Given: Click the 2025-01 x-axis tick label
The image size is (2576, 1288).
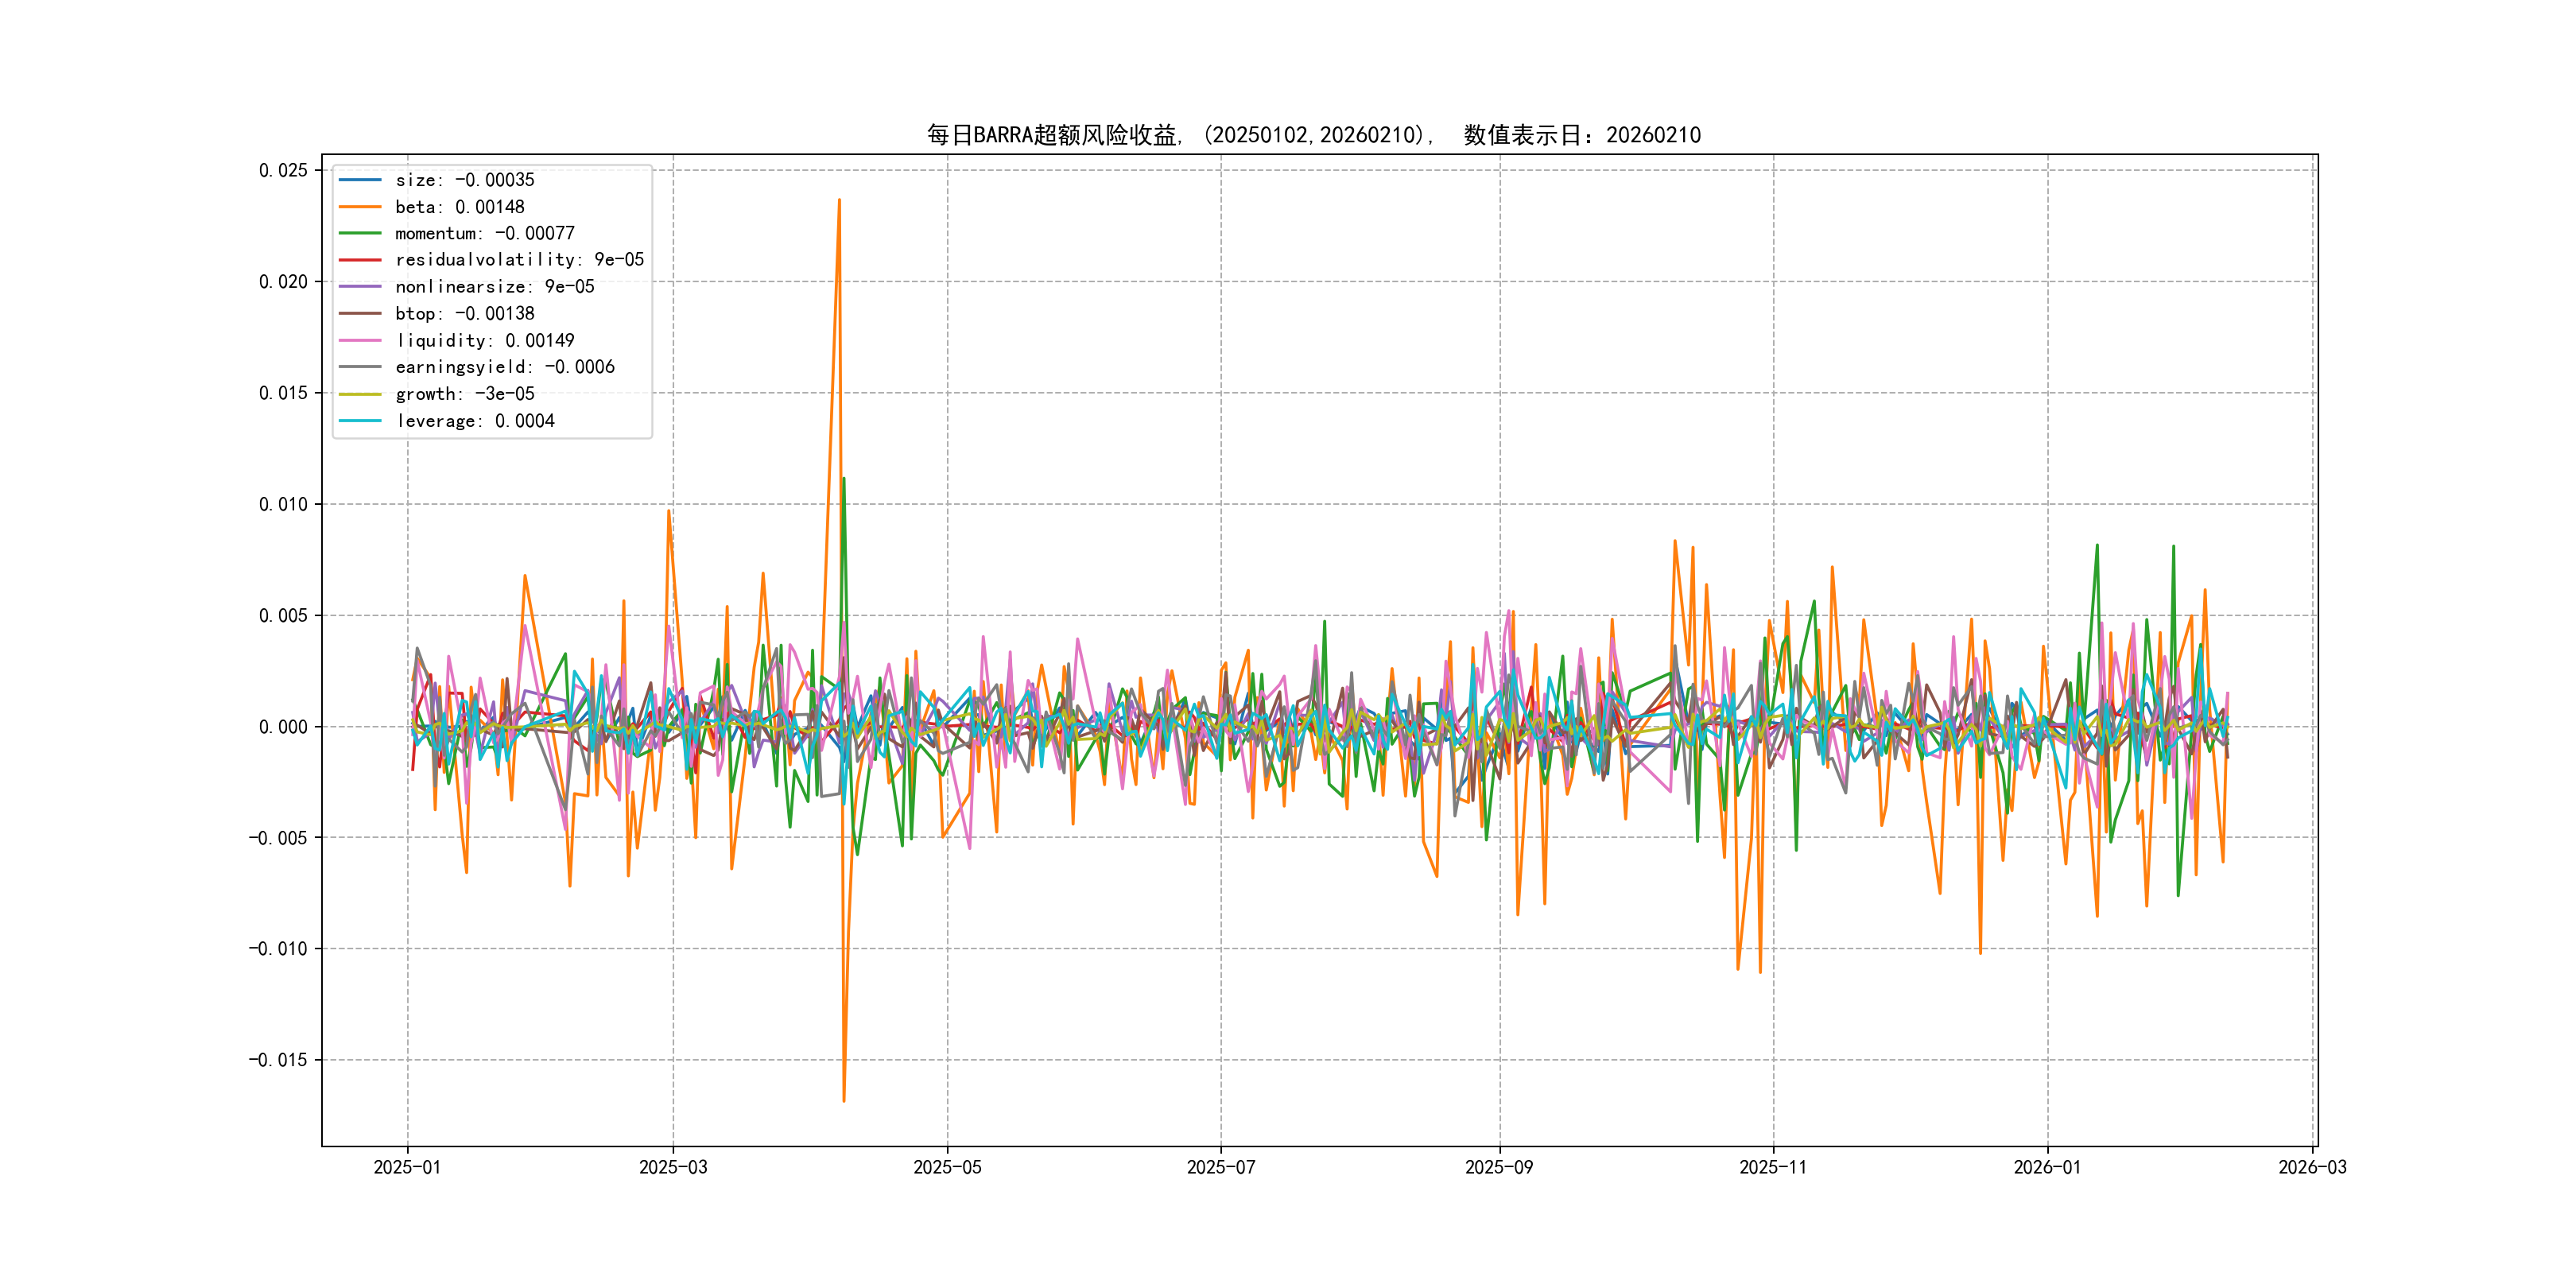Looking at the screenshot, I should [x=407, y=1167].
